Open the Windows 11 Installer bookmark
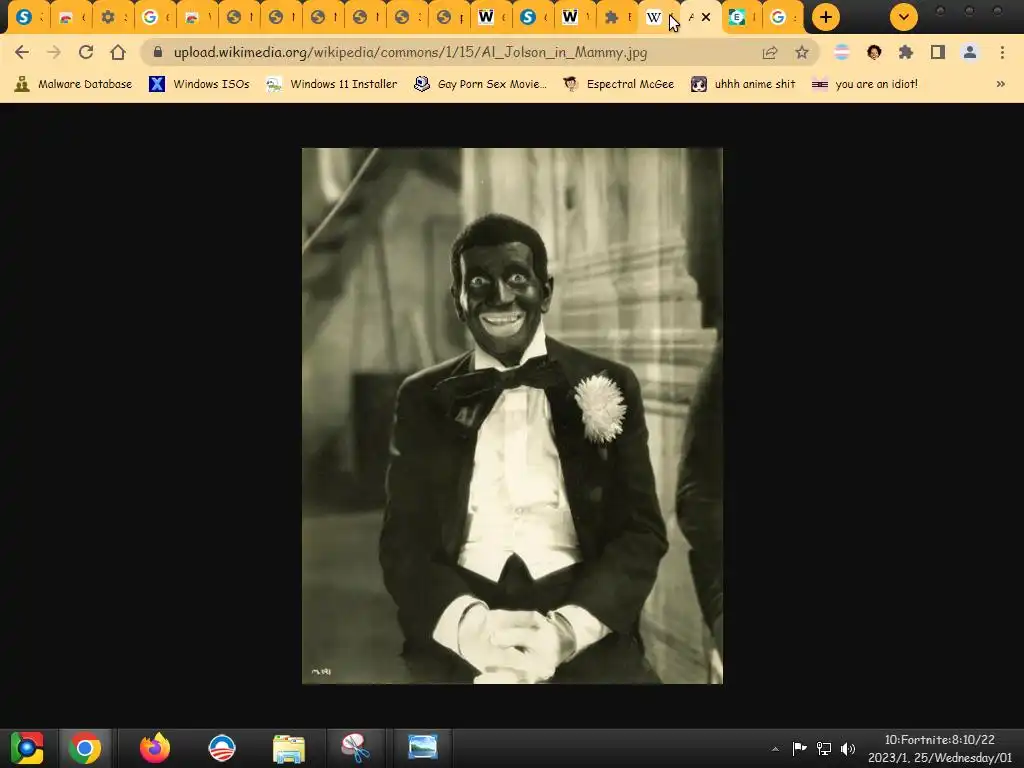 pos(332,84)
